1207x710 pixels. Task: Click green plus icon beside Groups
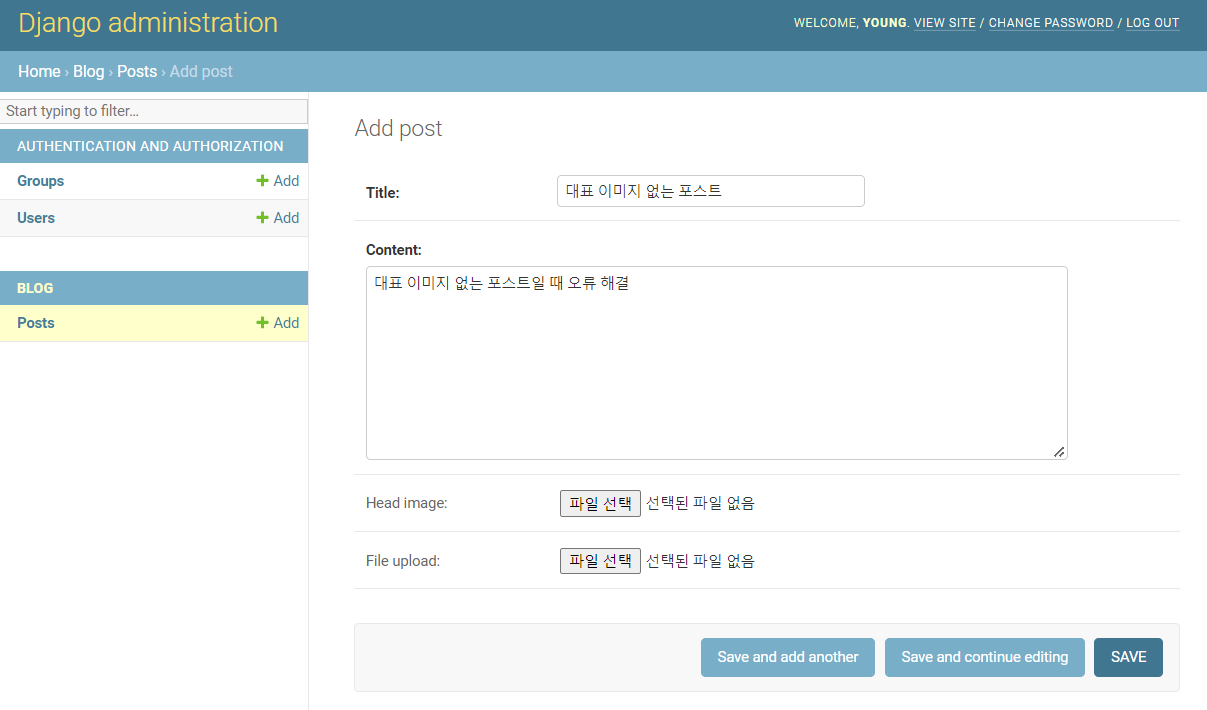[x=262, y=181]
